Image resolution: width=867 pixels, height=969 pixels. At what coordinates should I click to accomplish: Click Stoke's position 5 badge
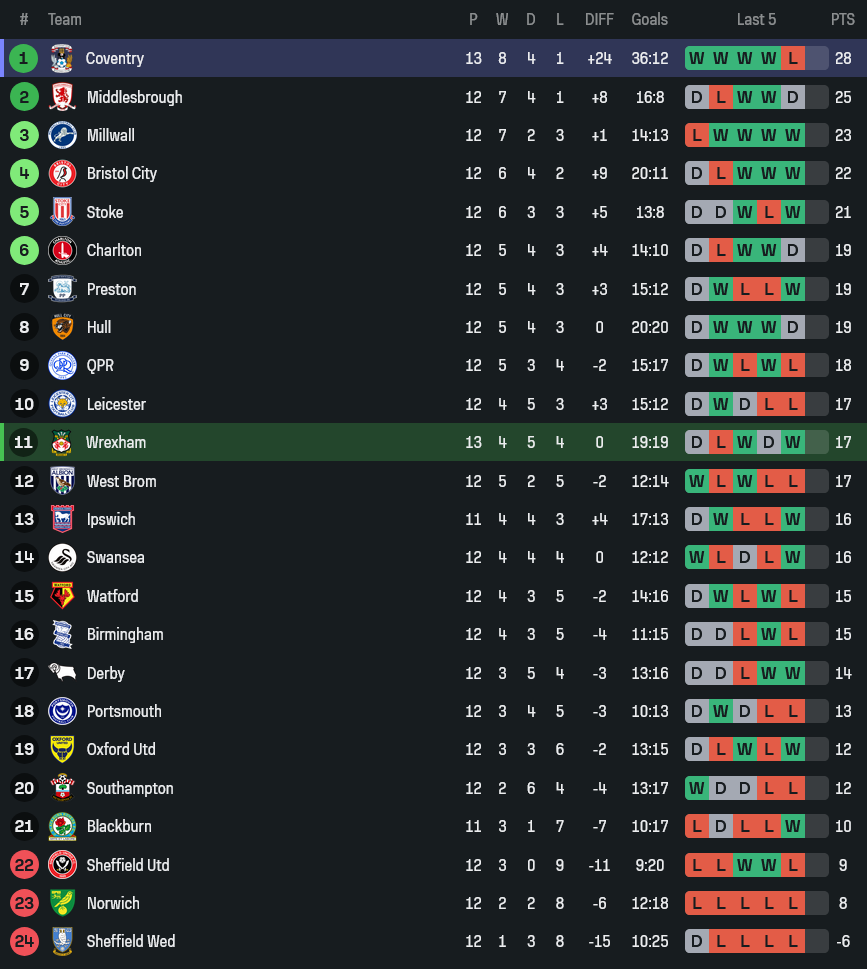[24, 212]
